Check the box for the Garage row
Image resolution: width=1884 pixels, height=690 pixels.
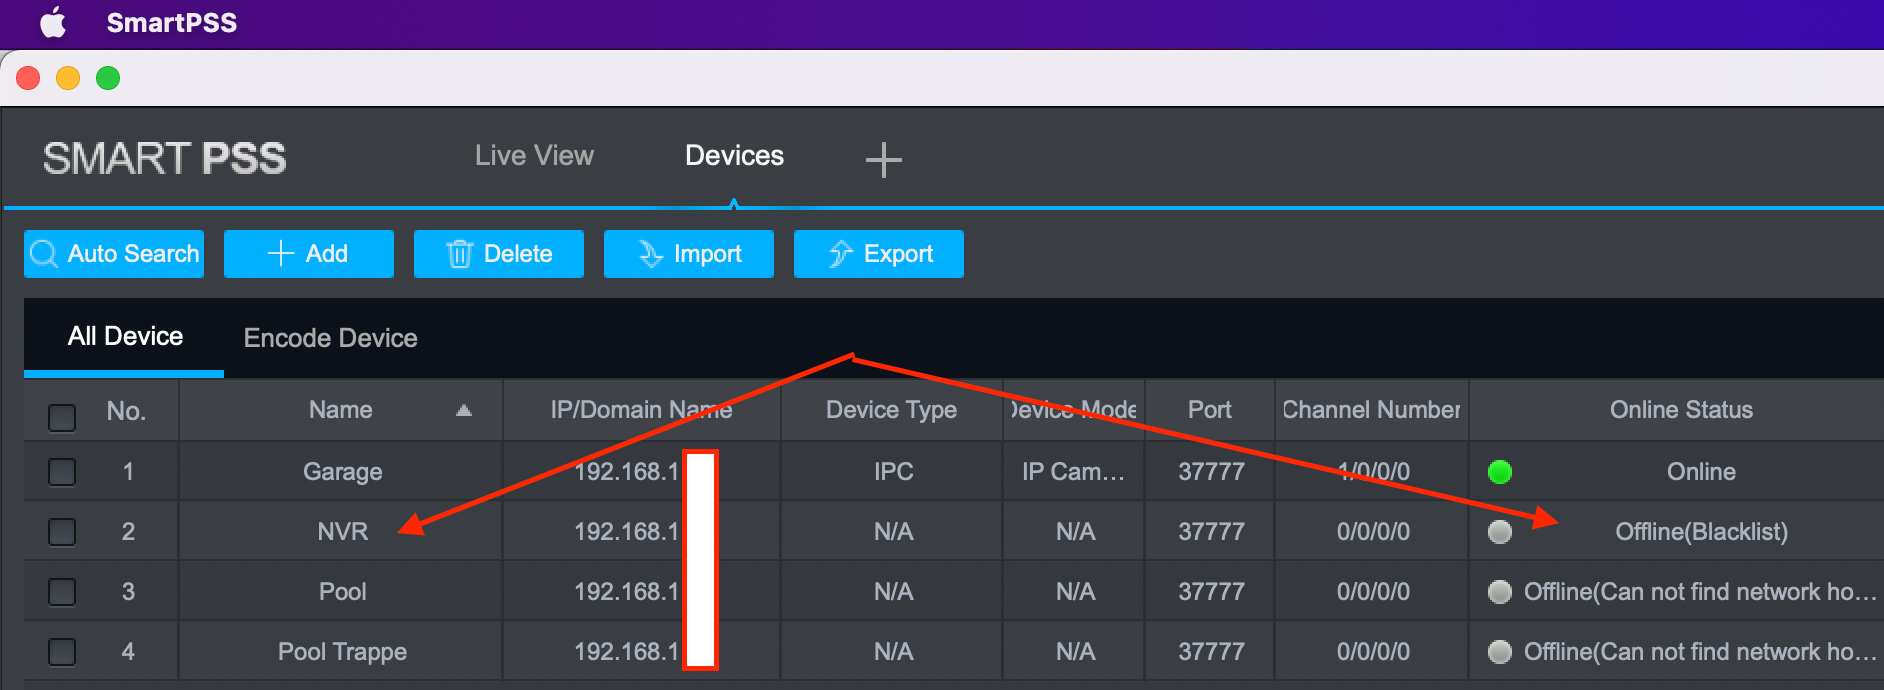(62, 471)
